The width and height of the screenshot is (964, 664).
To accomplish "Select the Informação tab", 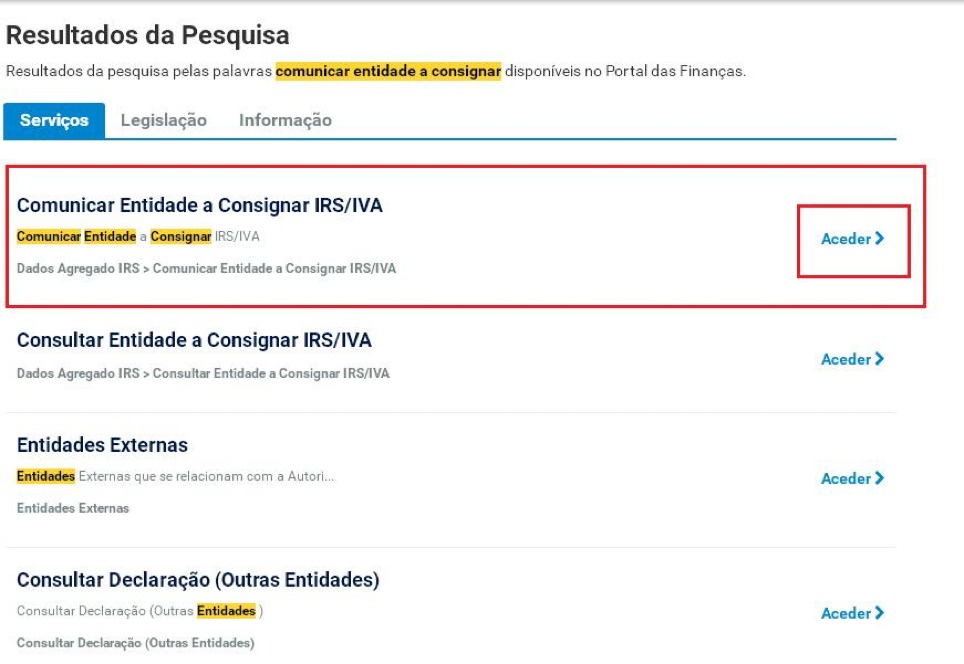I will pyautogui.click(x=285, y=120).
